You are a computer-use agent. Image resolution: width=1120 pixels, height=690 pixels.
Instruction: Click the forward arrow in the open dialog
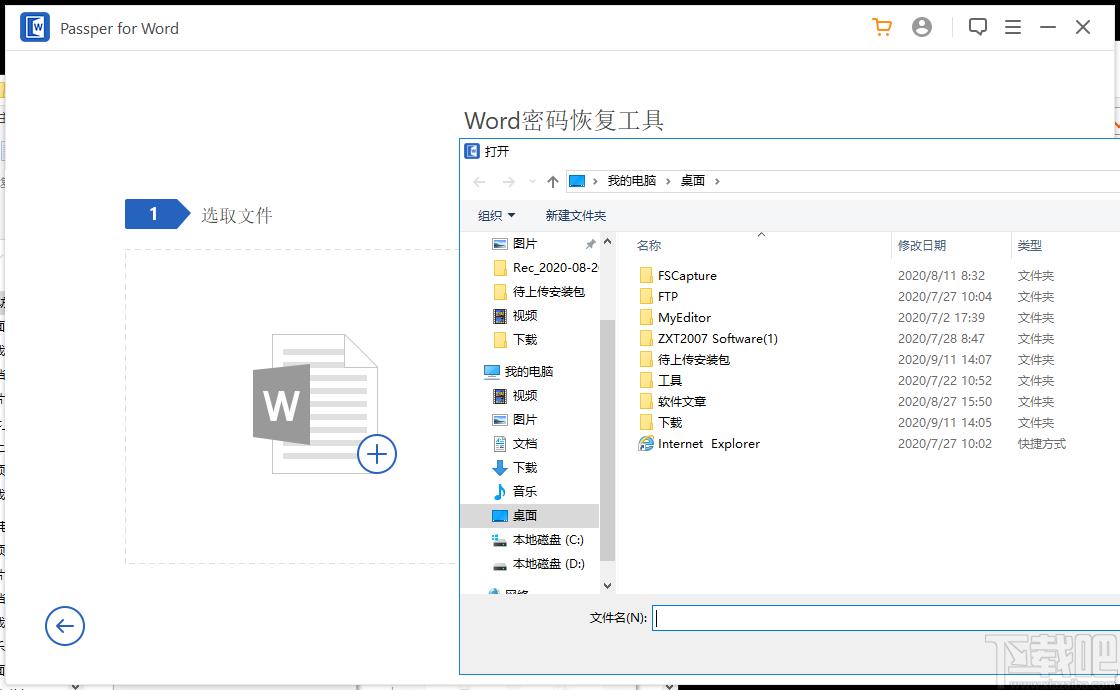(x=508, y=181)
